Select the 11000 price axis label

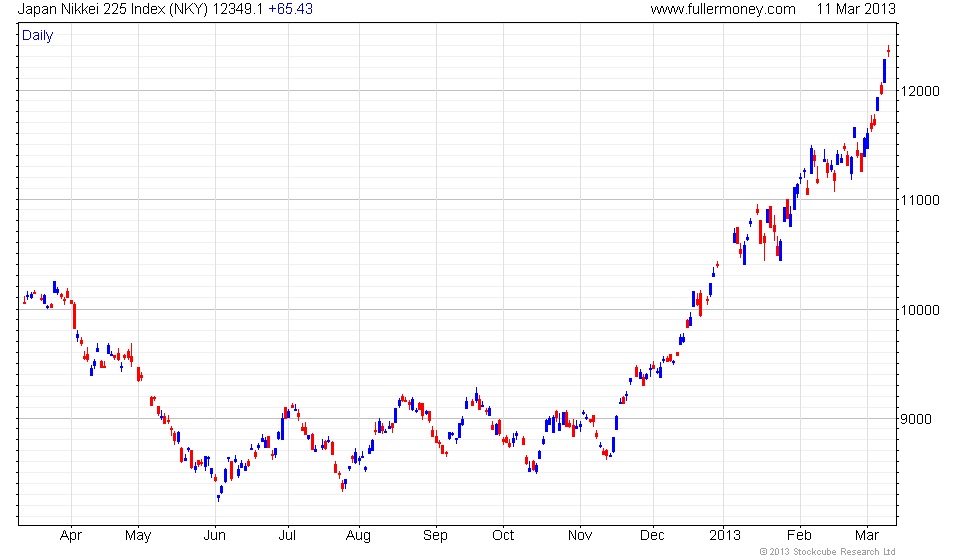(x=920, y=200)
